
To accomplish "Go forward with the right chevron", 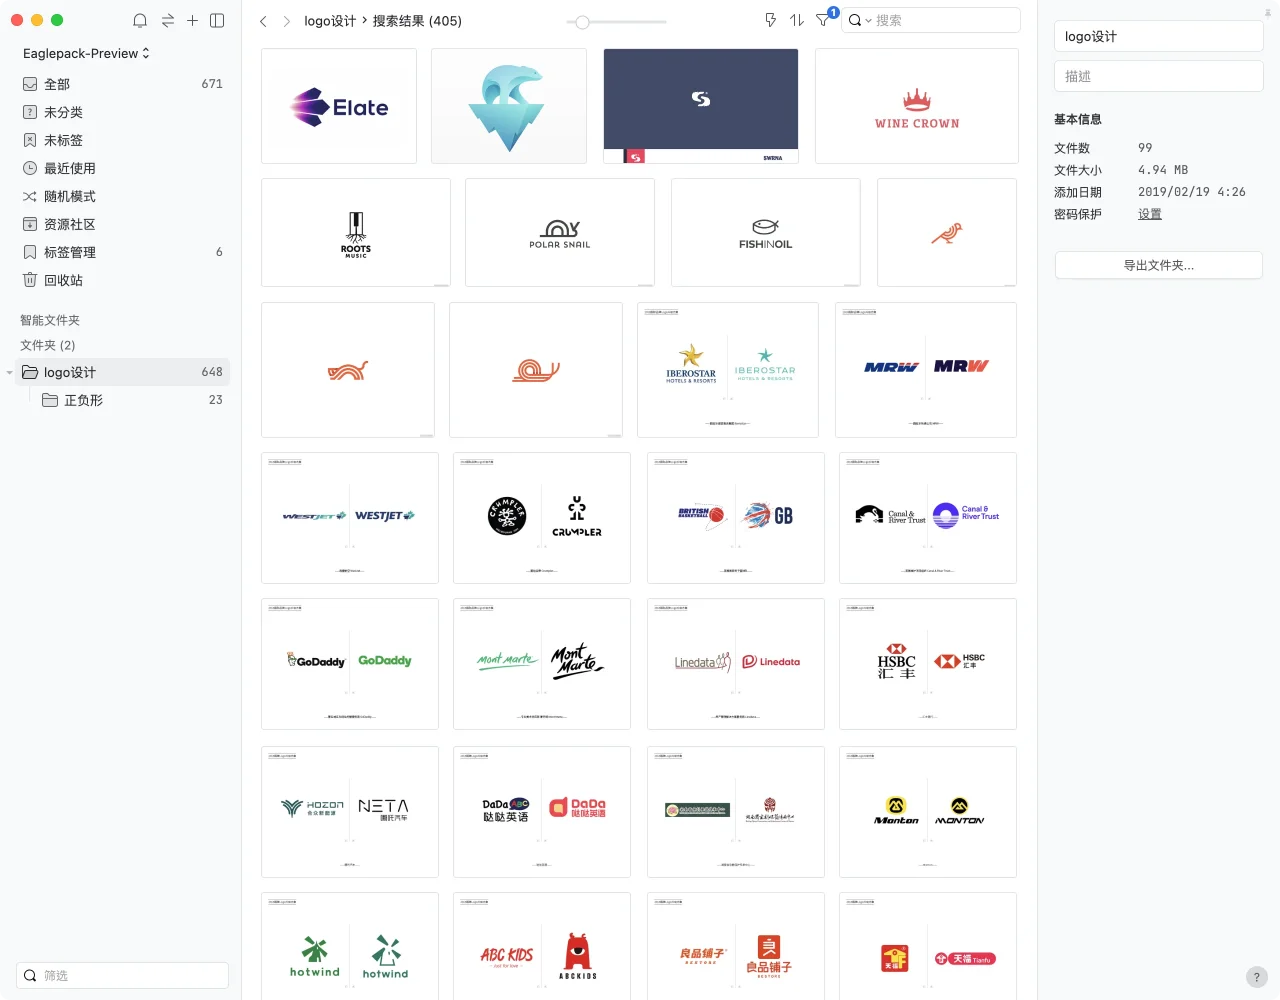I will [287, 21].
